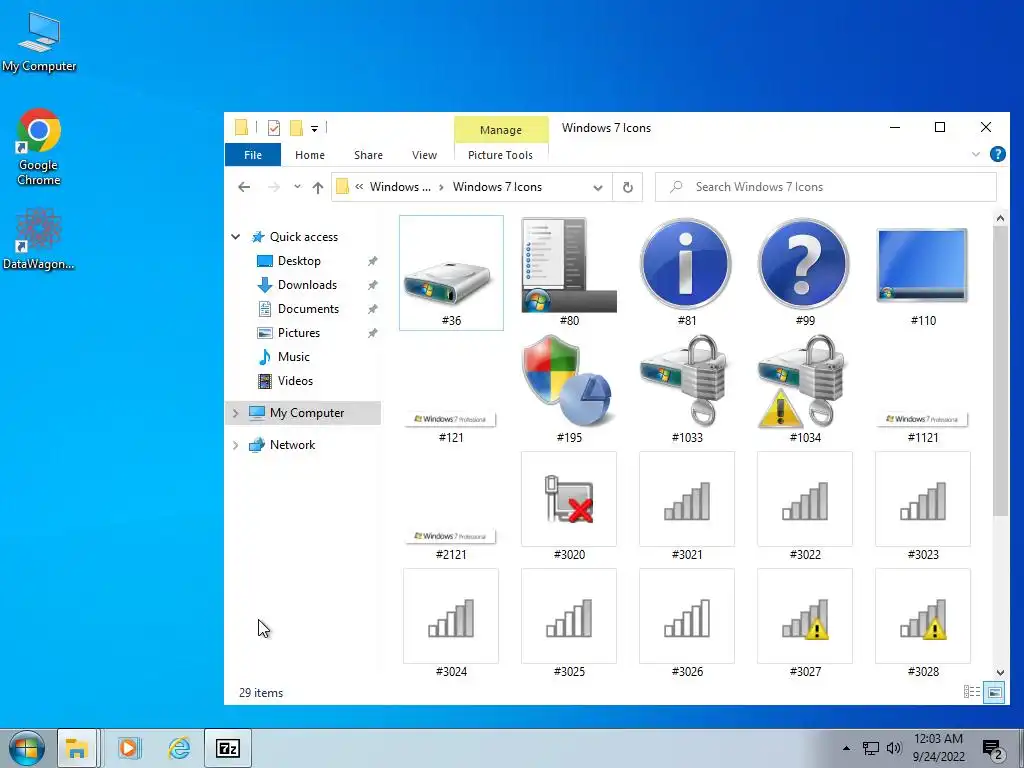
Task: Open Explorer help question mark icon
Action: pyautogui.click(x=997, y=154)
